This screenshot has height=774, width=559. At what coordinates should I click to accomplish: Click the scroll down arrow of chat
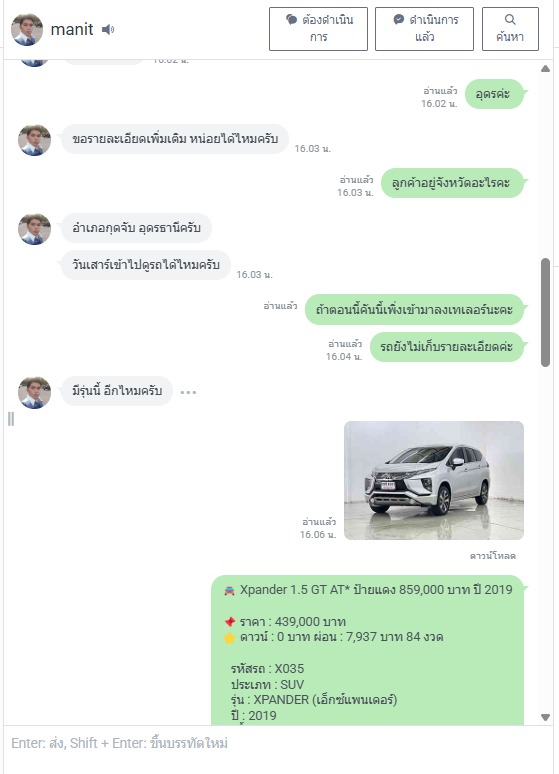point(545,717)
